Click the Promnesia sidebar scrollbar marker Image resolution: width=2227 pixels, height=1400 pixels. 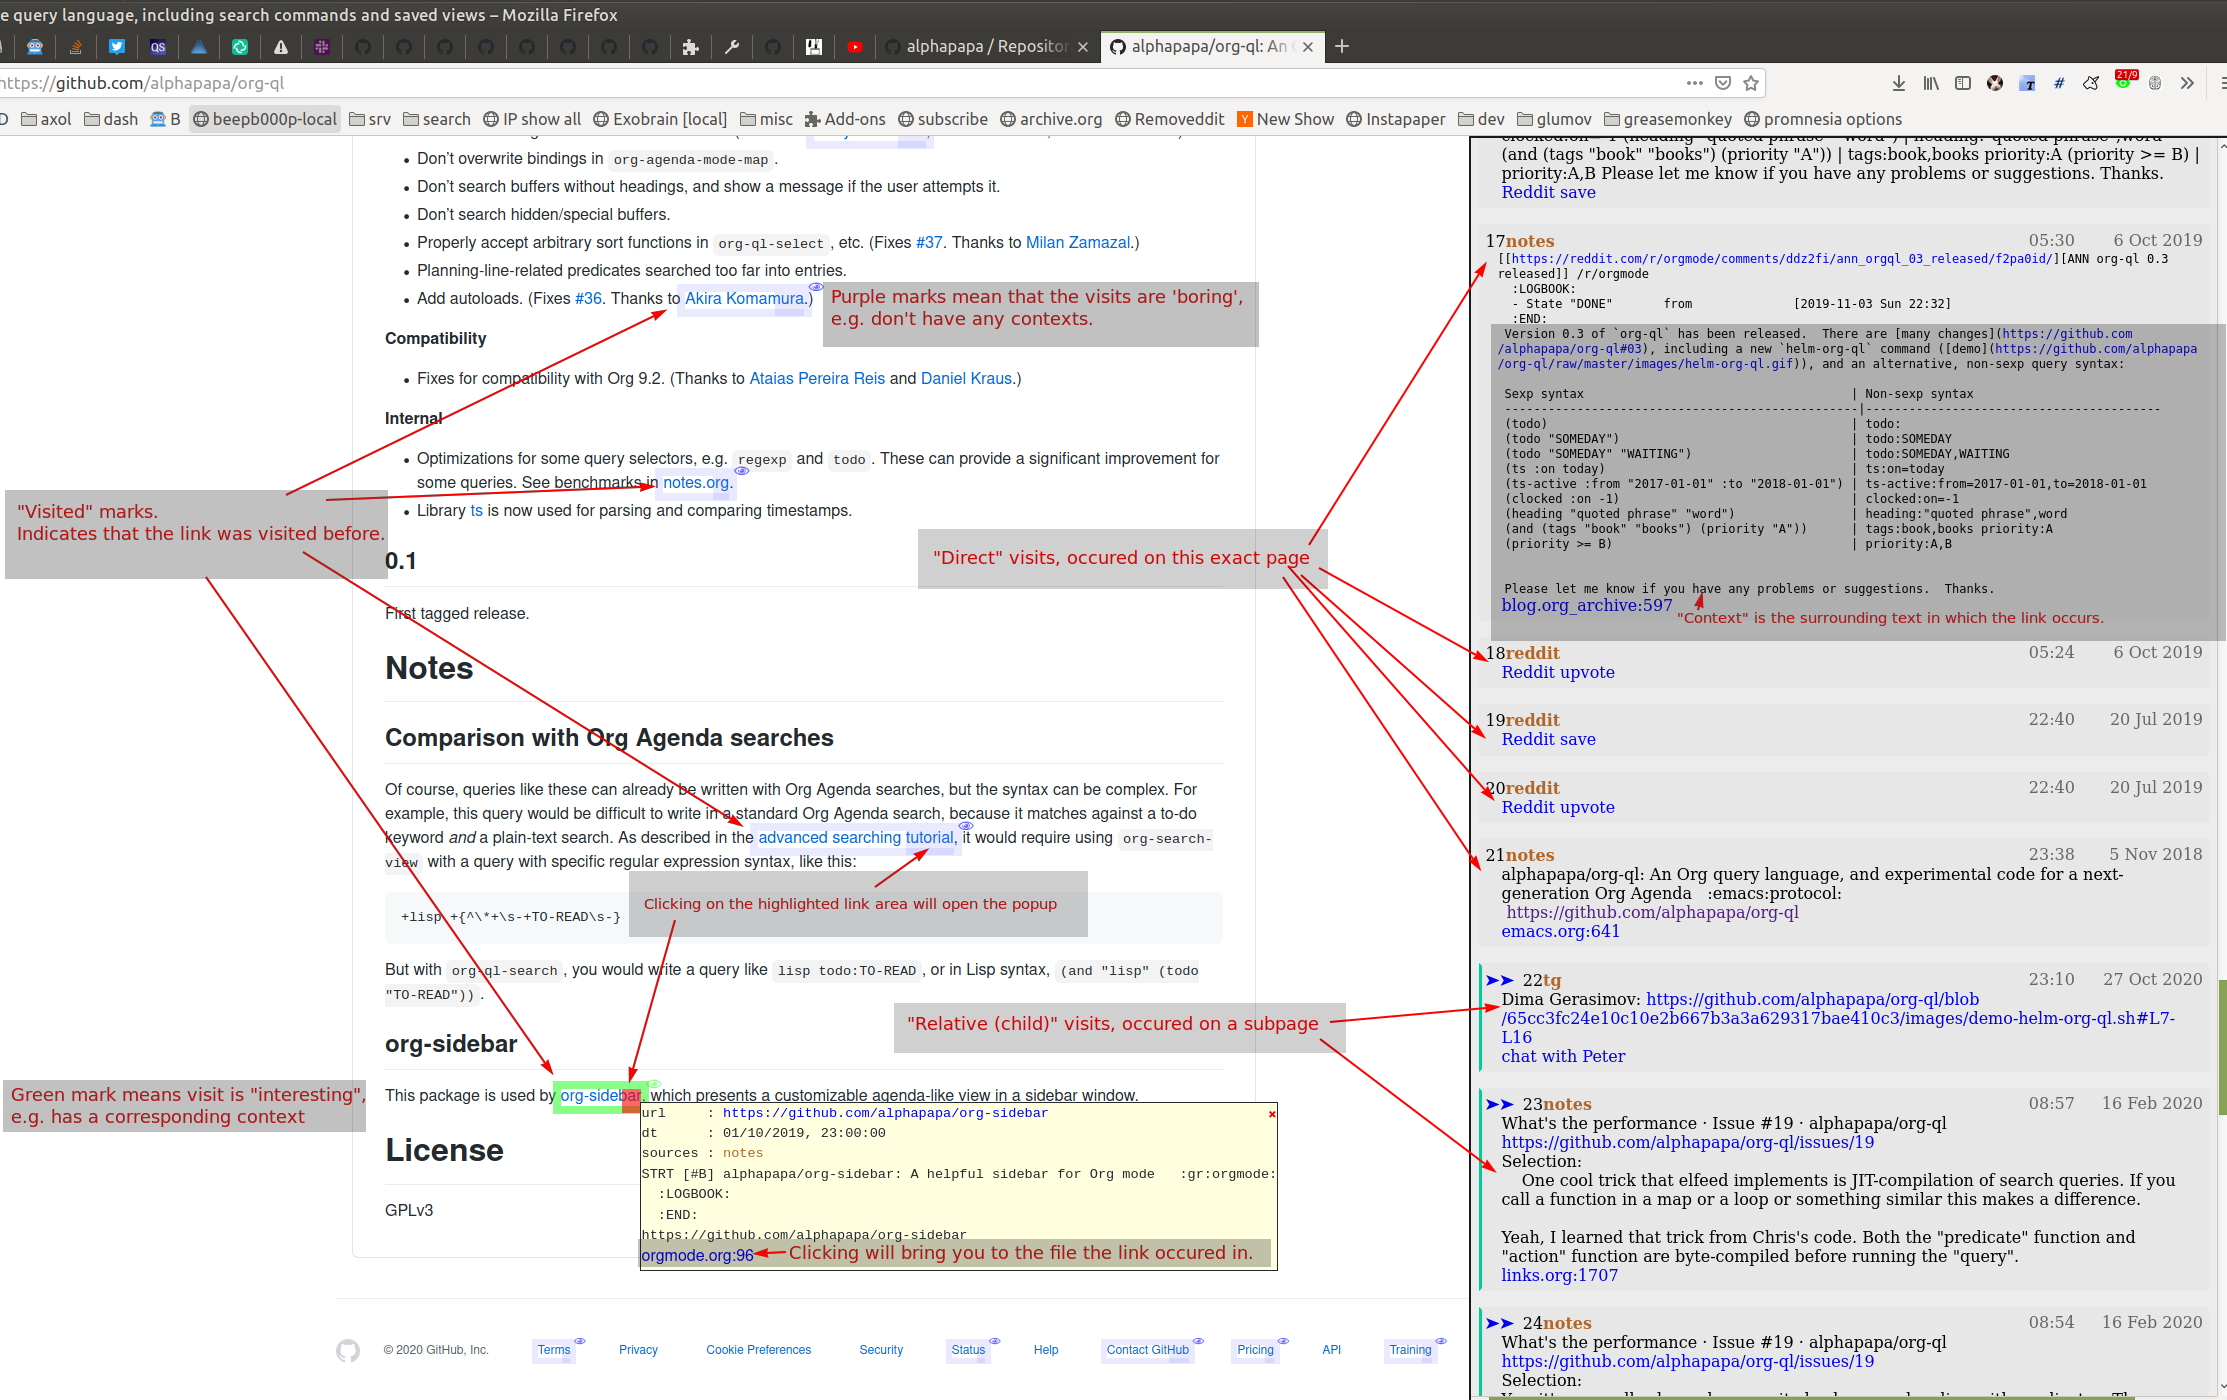[x=2222, y=1047]
